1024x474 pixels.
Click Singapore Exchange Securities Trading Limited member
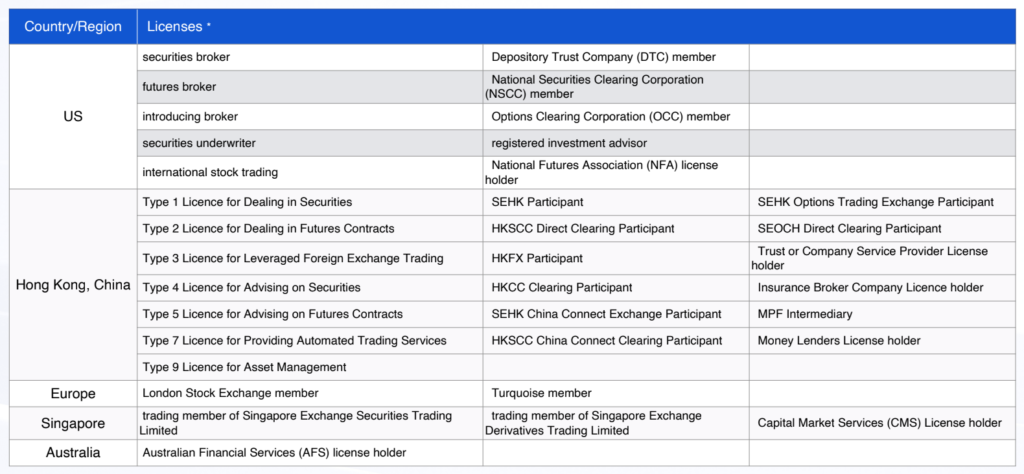pos(310,423)
